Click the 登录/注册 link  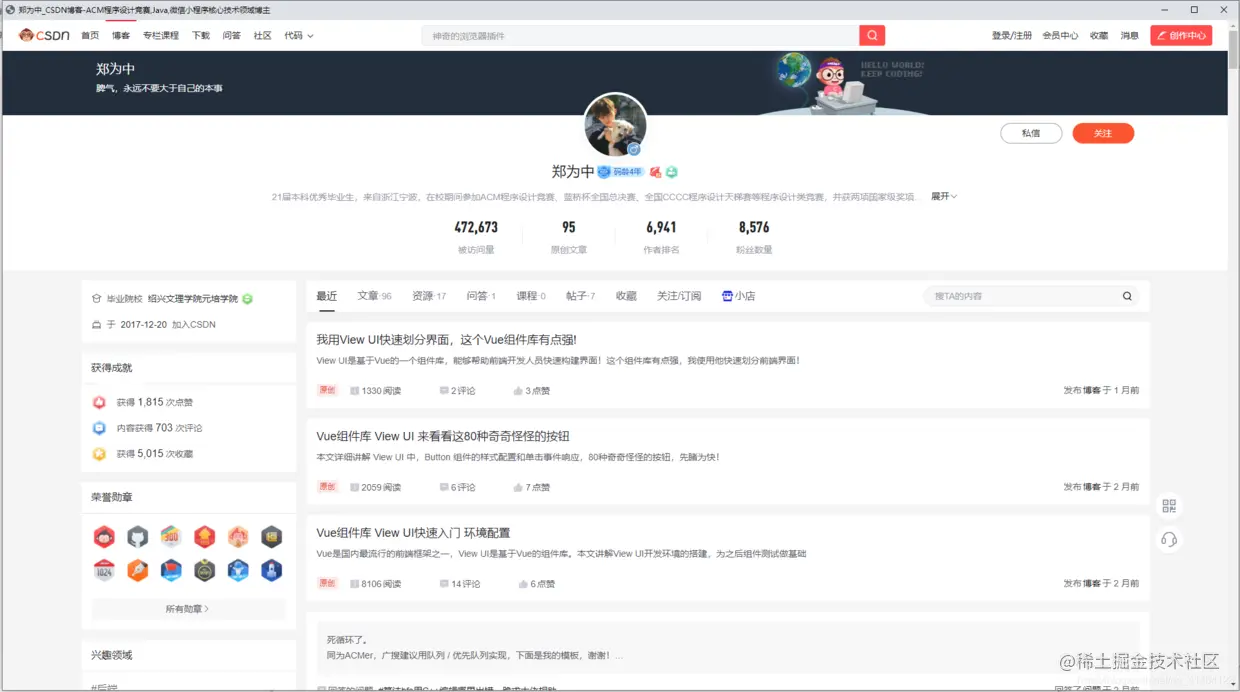1012,35
